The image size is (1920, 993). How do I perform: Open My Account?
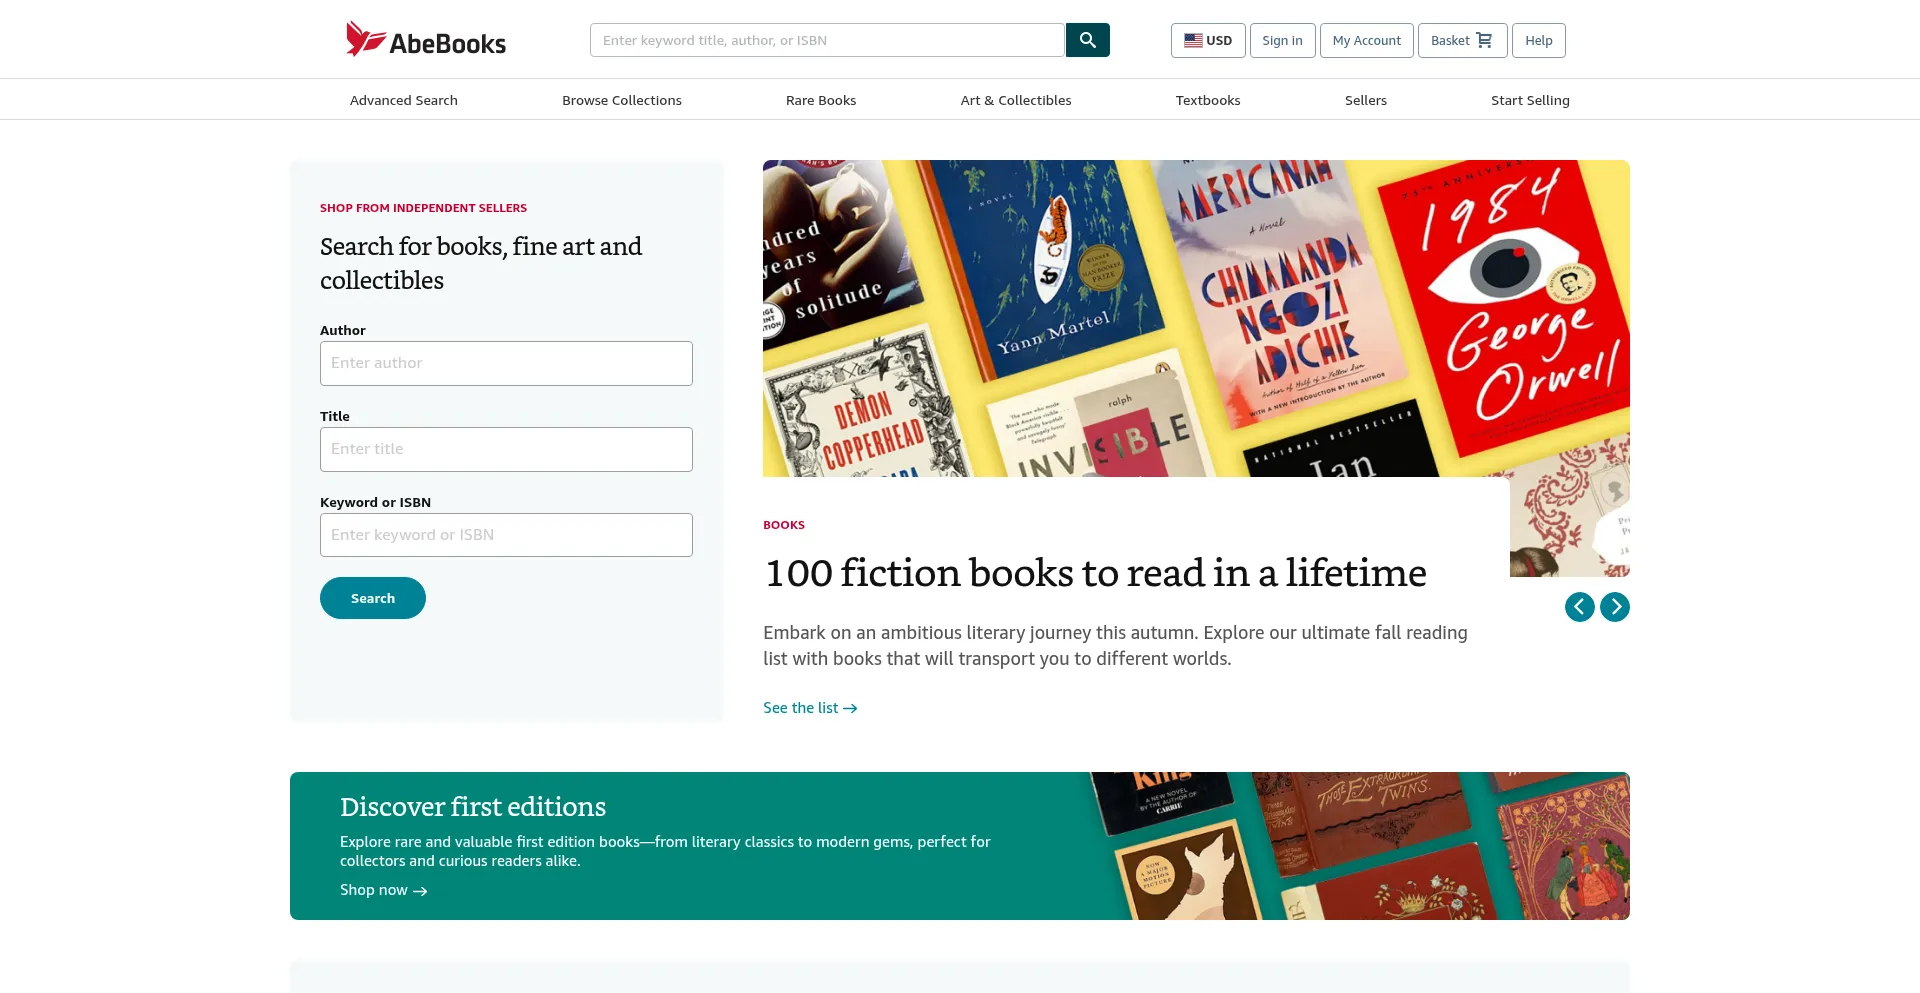coord(1366,41)
